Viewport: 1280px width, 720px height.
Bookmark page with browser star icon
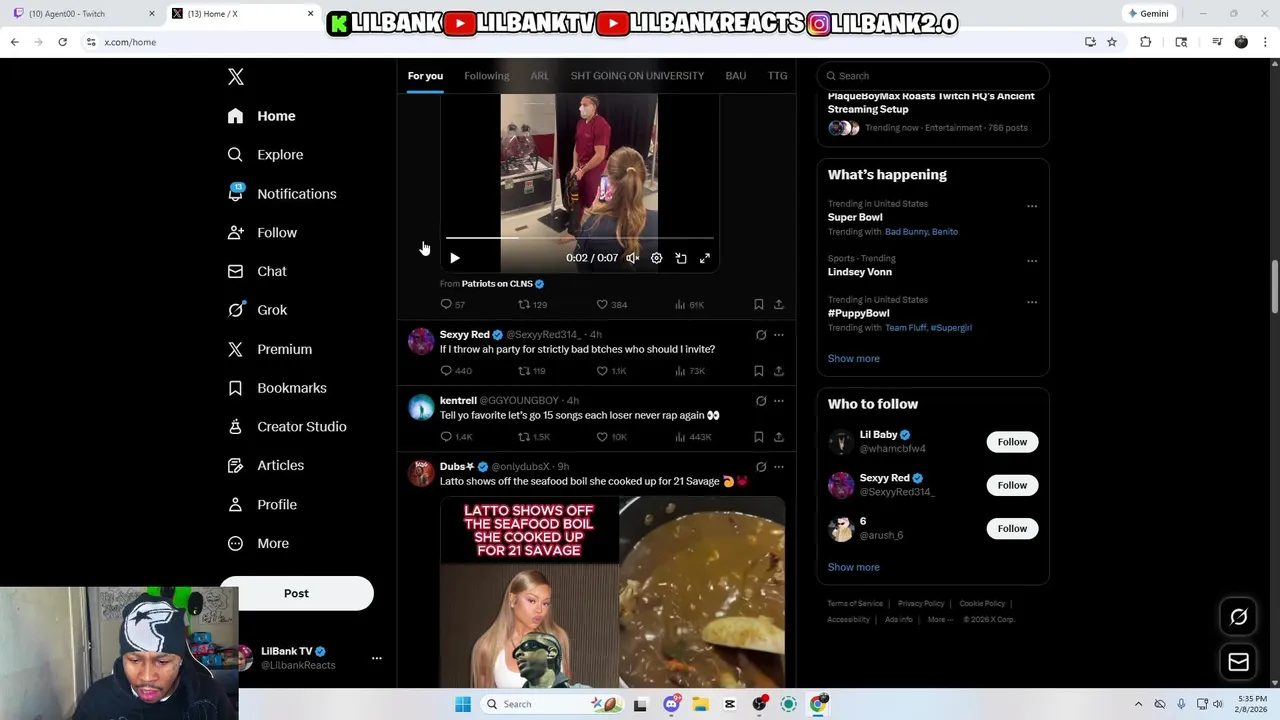click(x=1111, y=42)
